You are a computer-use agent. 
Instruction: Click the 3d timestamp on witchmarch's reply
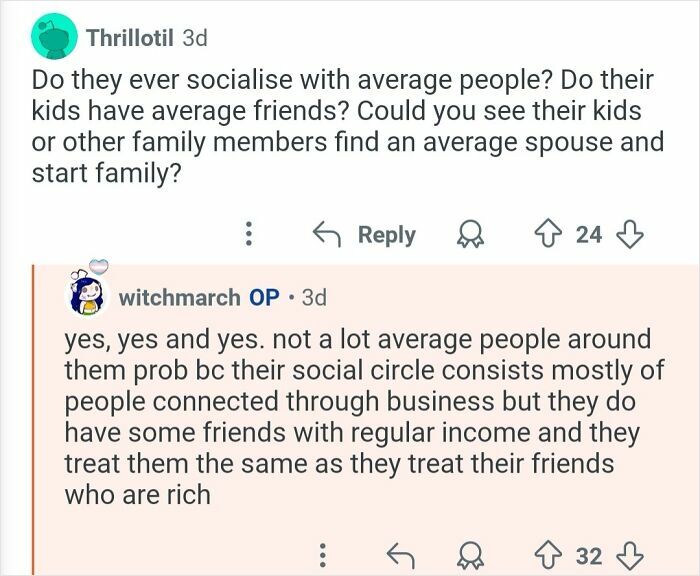(x=314, y=297)
